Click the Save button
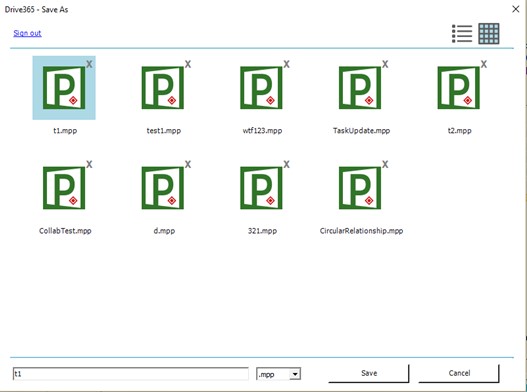The image size is (527, 392). [x=369, y=373]
